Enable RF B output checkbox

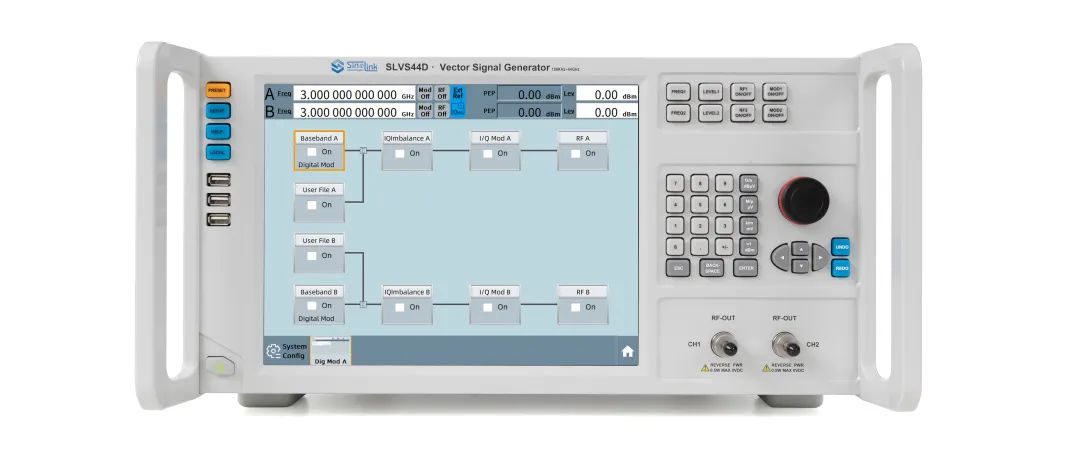point(575,307)
